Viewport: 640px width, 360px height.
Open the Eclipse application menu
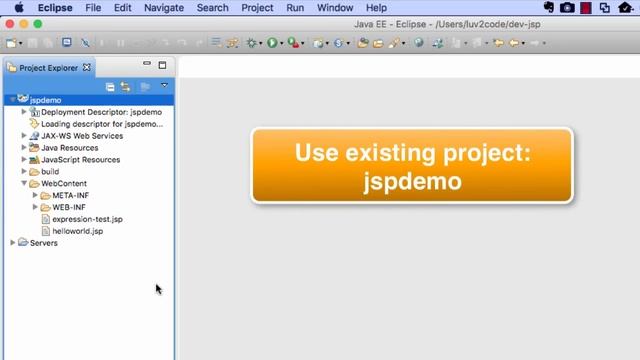[x=55, y=8]
